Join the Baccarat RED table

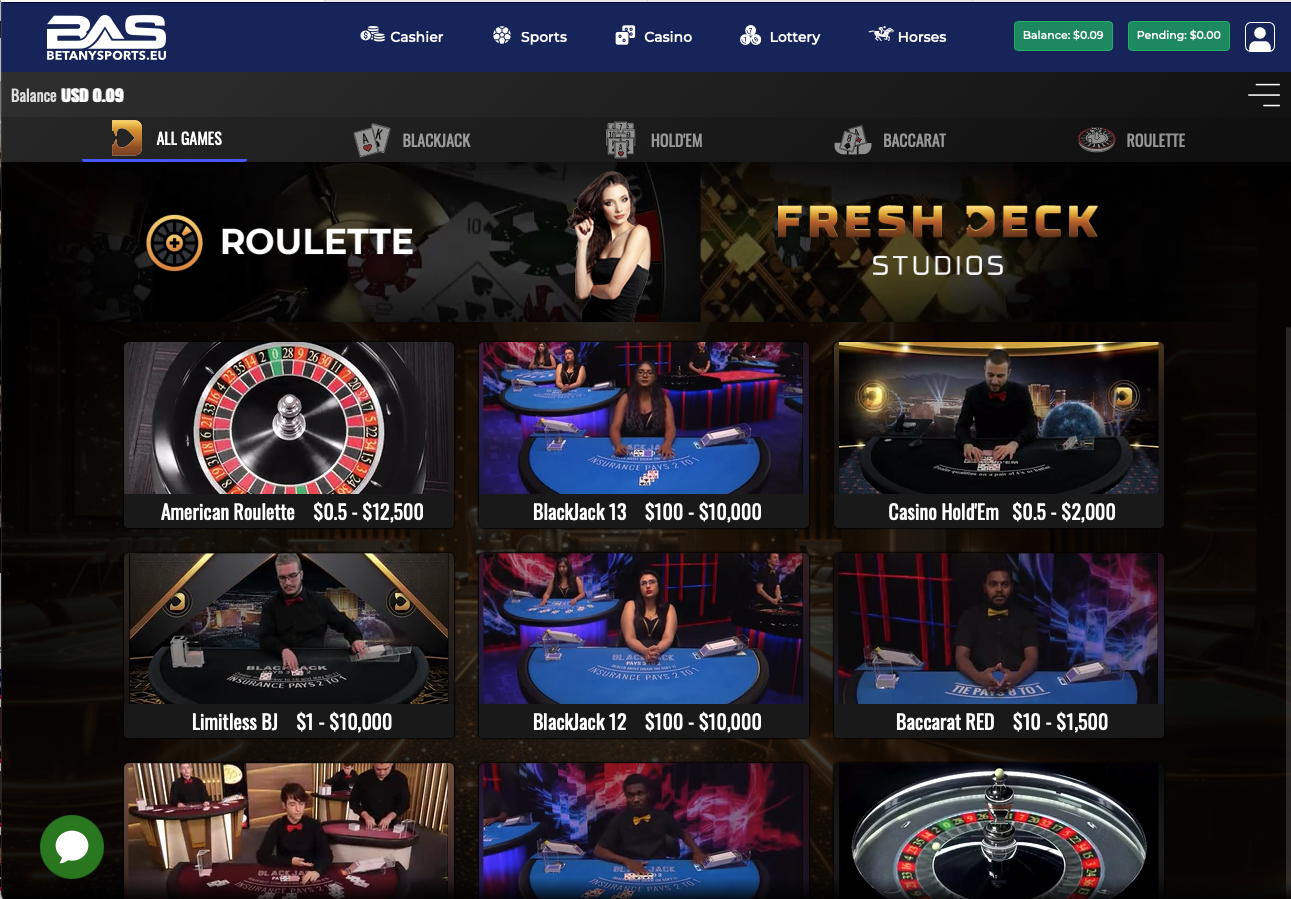point(999,645)
